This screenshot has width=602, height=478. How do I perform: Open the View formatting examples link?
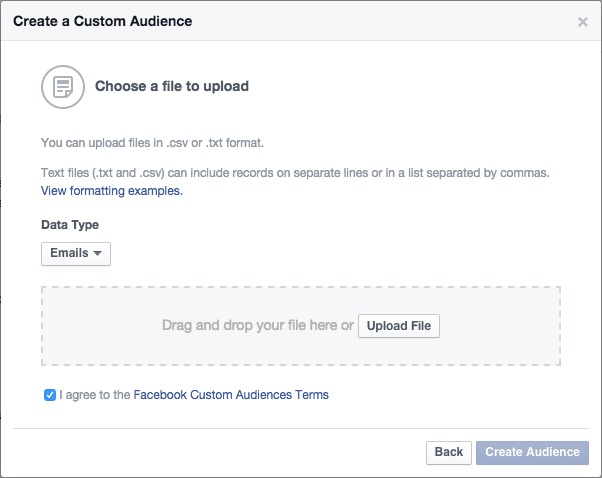pyautogui.click(x=112, y=191)
